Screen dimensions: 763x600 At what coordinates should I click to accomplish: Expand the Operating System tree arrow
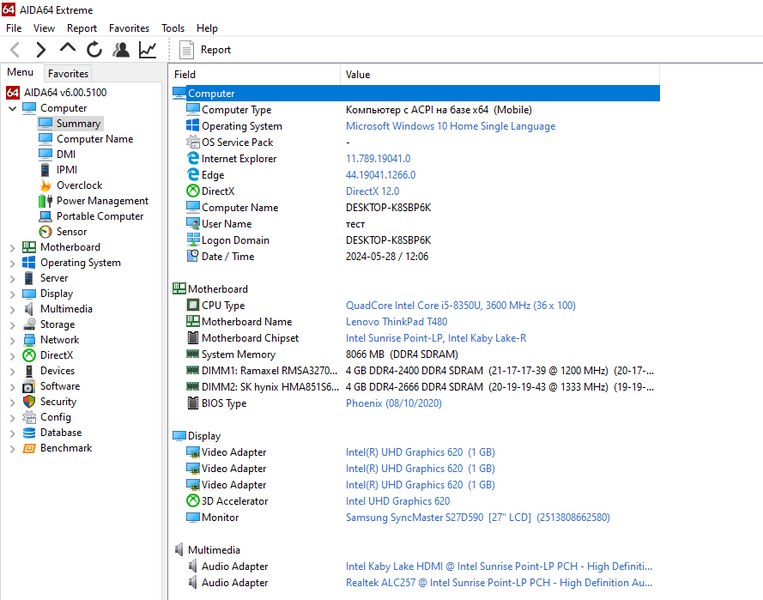tap(13, 263)
